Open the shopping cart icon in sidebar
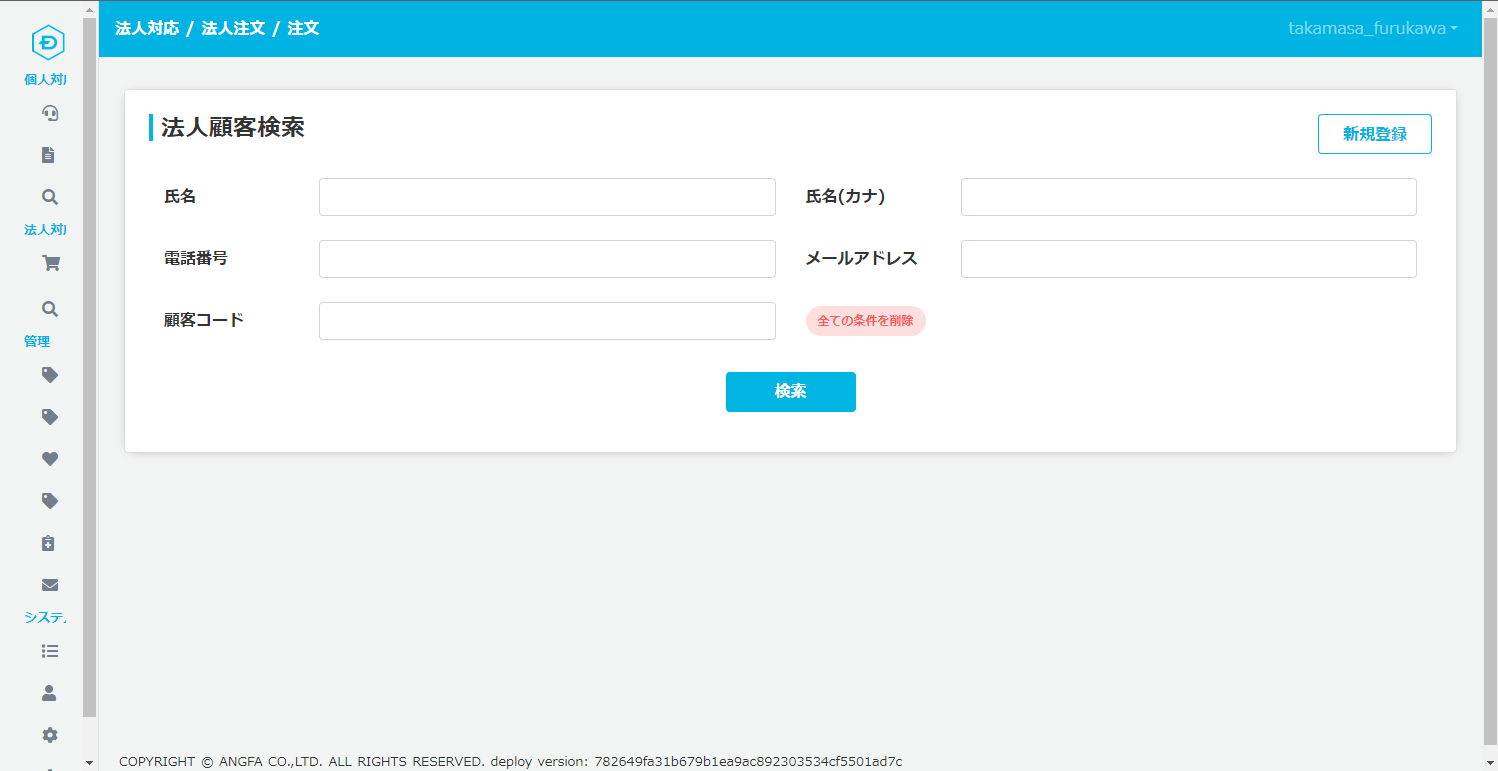Image resolution: width=1498 pixels, height=771 pixels. tap(50, 264)
